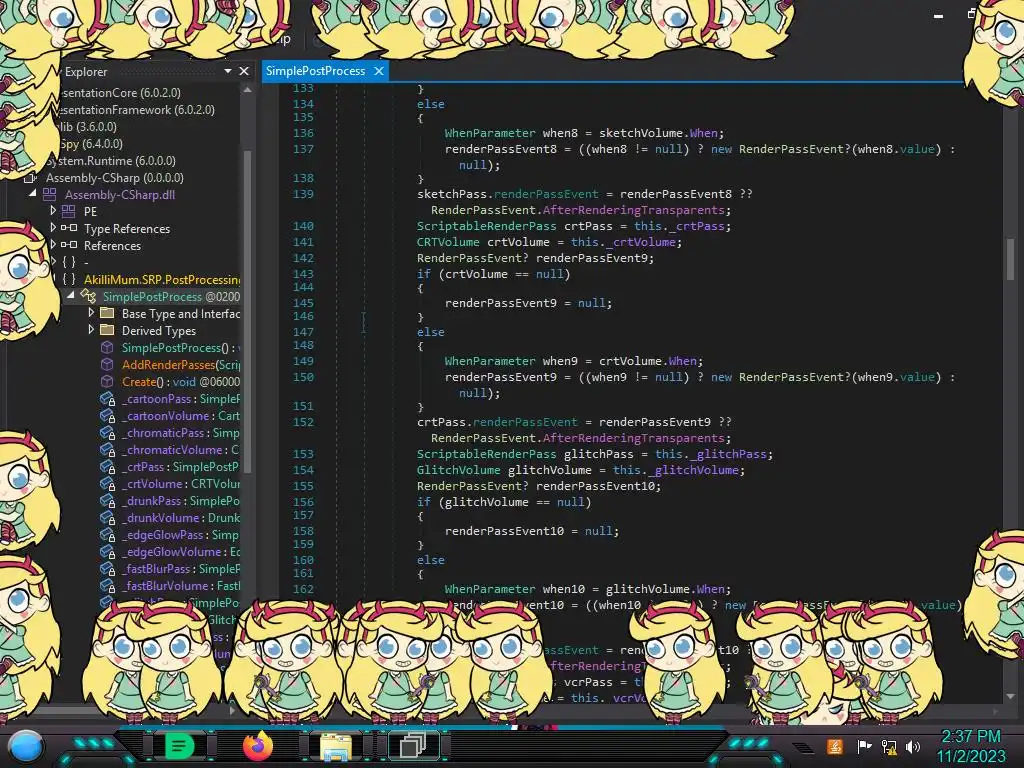Collapse the Assembly-CSharp.dll tree node

coord(32,194)
